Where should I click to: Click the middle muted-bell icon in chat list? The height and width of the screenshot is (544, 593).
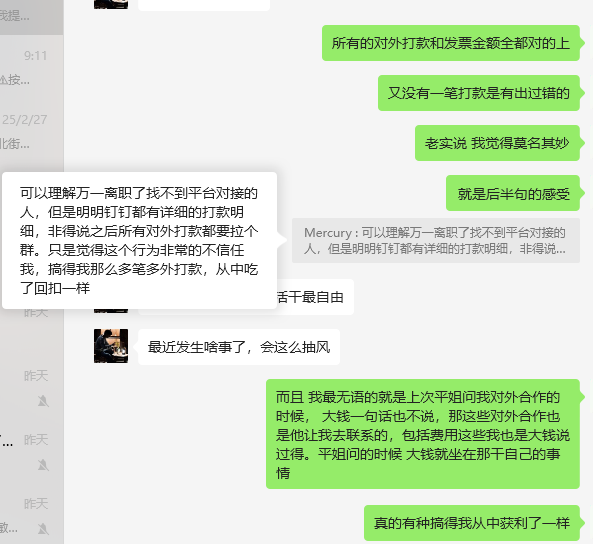(x=43, y=465)
